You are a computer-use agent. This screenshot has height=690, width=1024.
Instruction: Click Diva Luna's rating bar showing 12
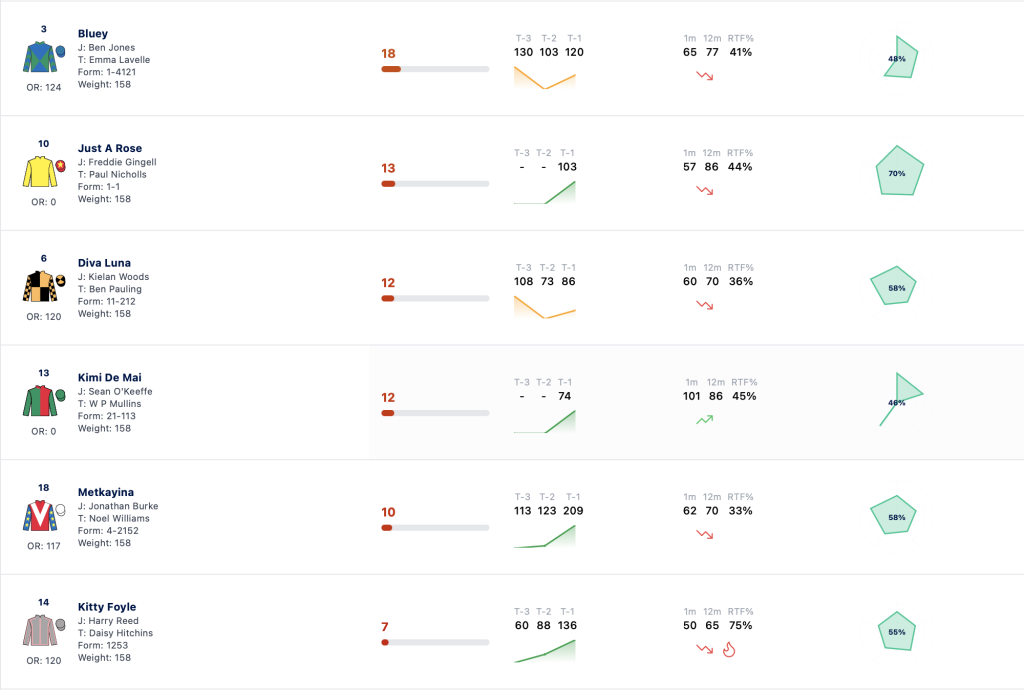click(x=435, y=298)
